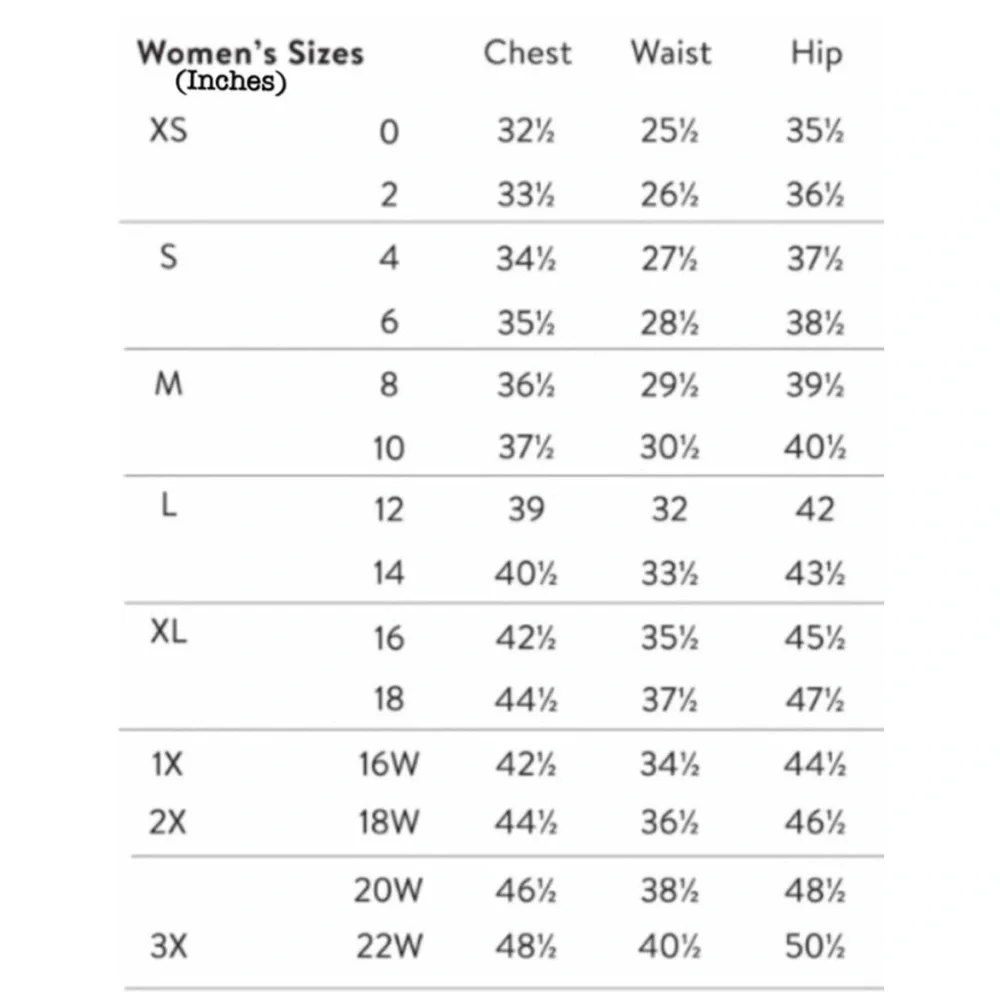Select numeric size 0 in the XS row
Viewport: 1000px width, 1000px height.
(x=389, y=132)
